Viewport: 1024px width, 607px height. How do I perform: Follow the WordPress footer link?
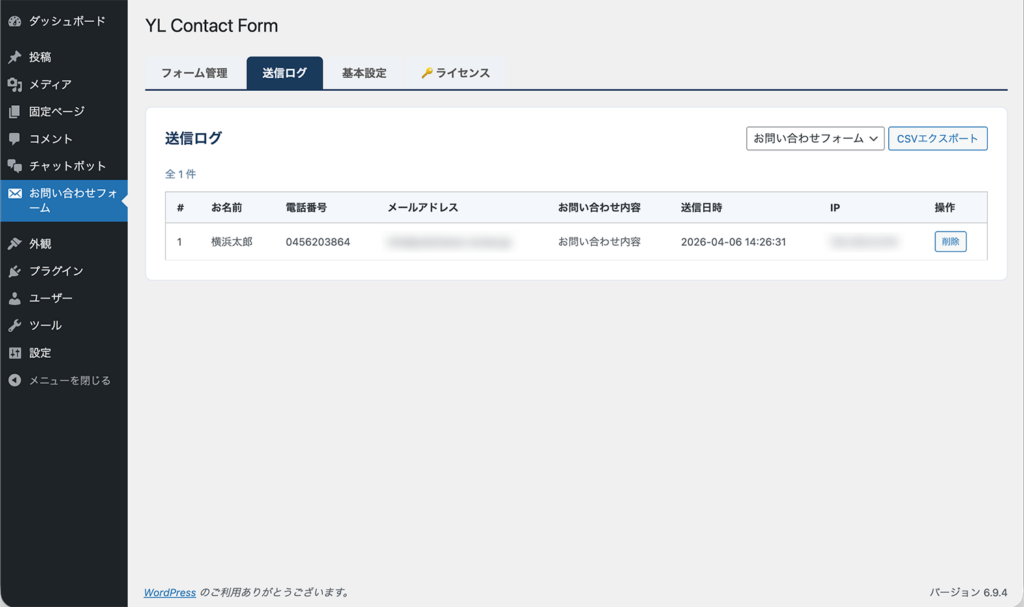(170, 592)
